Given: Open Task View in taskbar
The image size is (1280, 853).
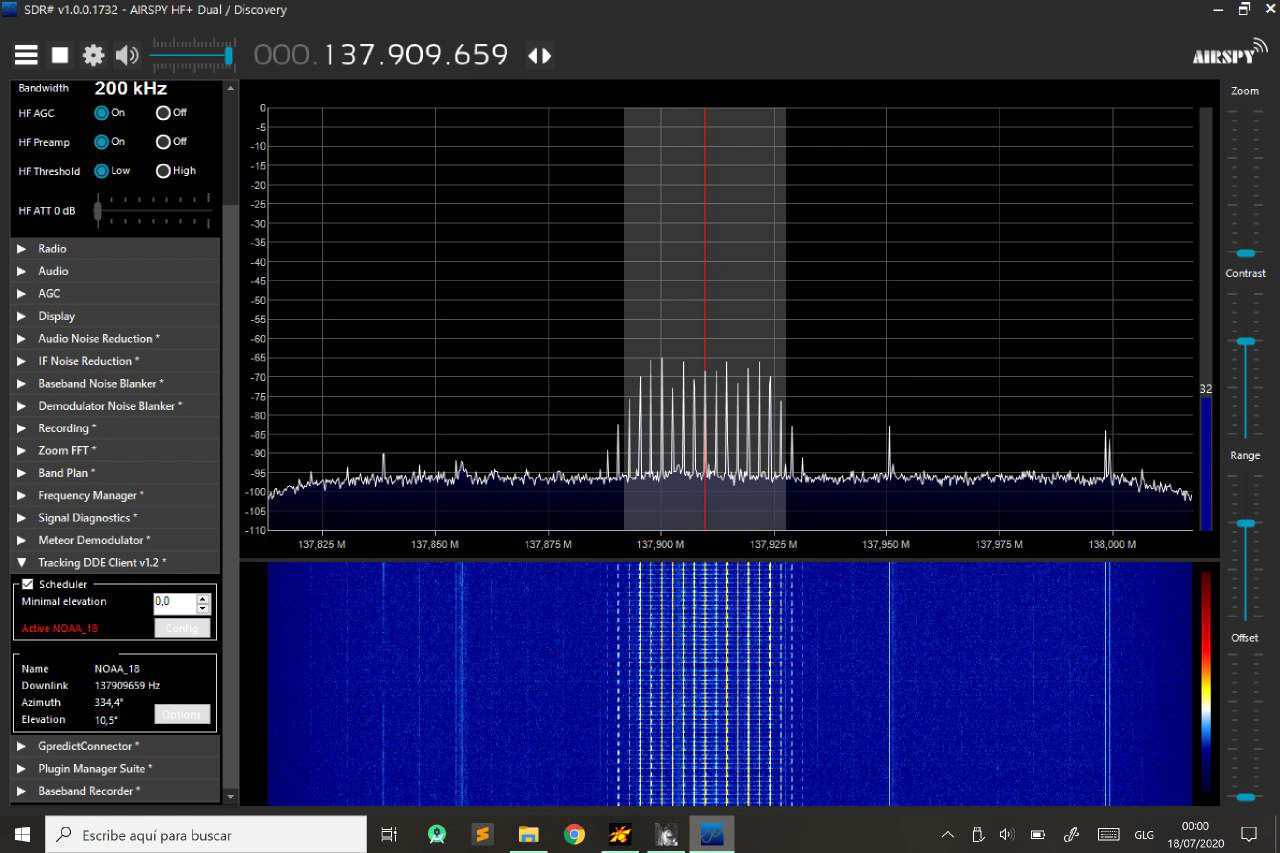Looking at the screenshot, I should [389, 834].
